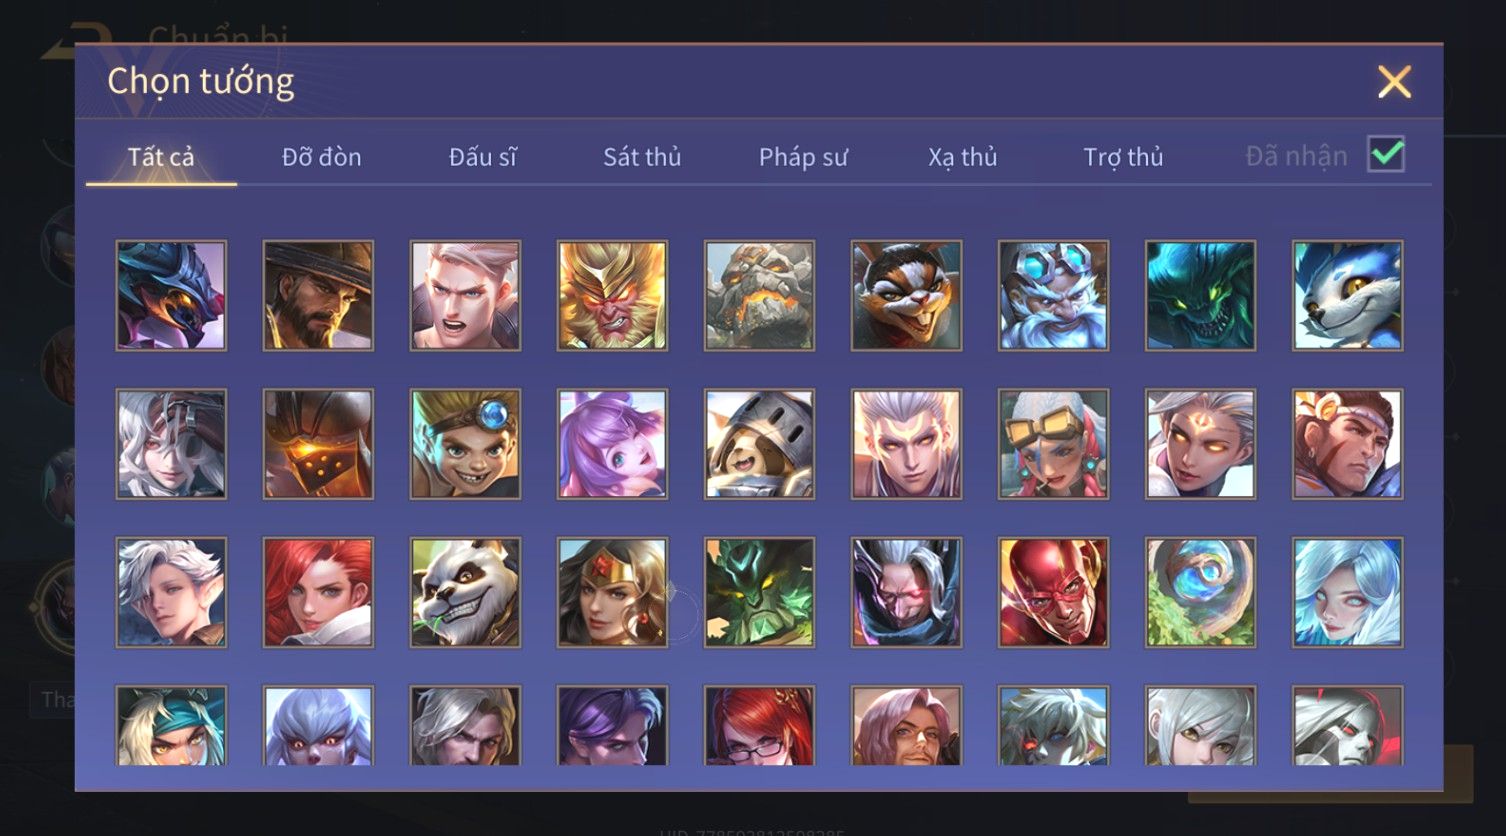Pick the sloth knight in helmet hero
Image resolution: width=1506 pixels, height=836 pixels.
759,444
